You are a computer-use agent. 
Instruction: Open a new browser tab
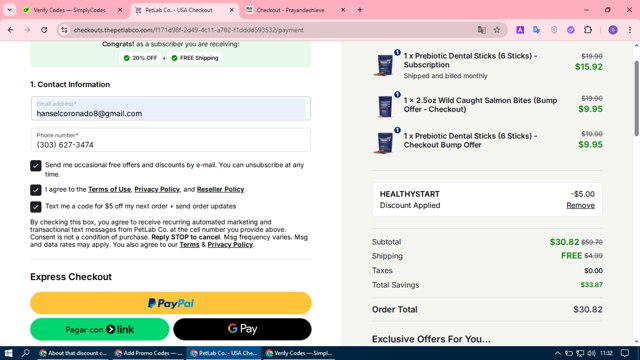tap(360, 10)
